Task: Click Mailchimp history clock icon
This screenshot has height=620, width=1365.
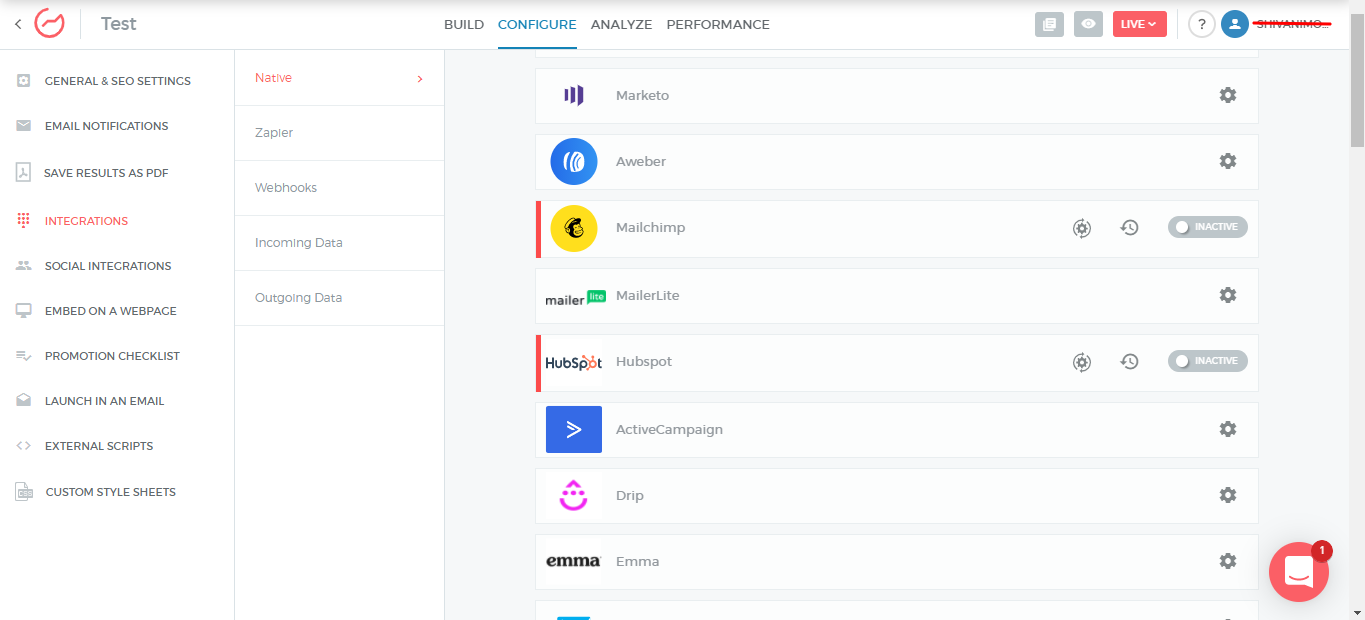Action: (1130, 228)
